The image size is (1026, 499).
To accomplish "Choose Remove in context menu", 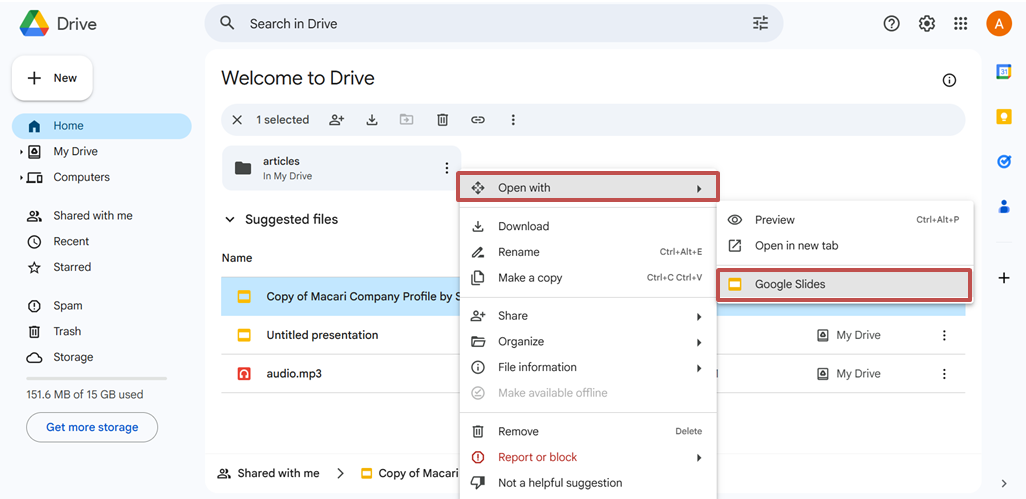I will click(x=588, y=432).
